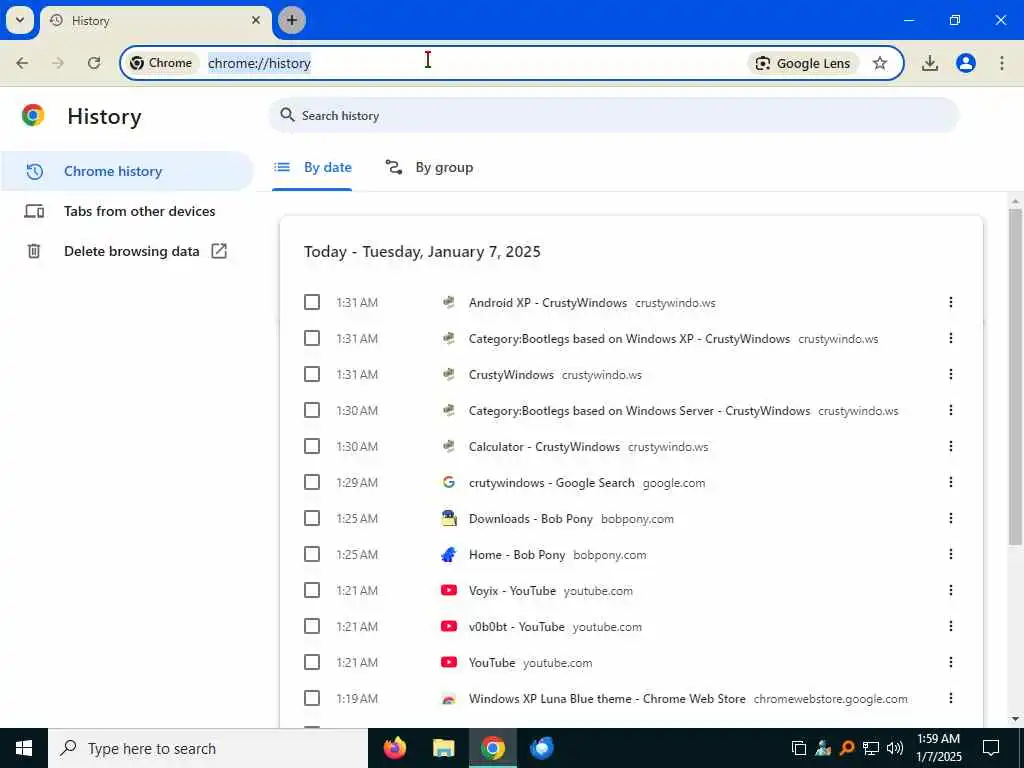The height and width of the screenshot is (768, 1024).
Task: Open the Chrome profile avatar
Action: [965, 63]
